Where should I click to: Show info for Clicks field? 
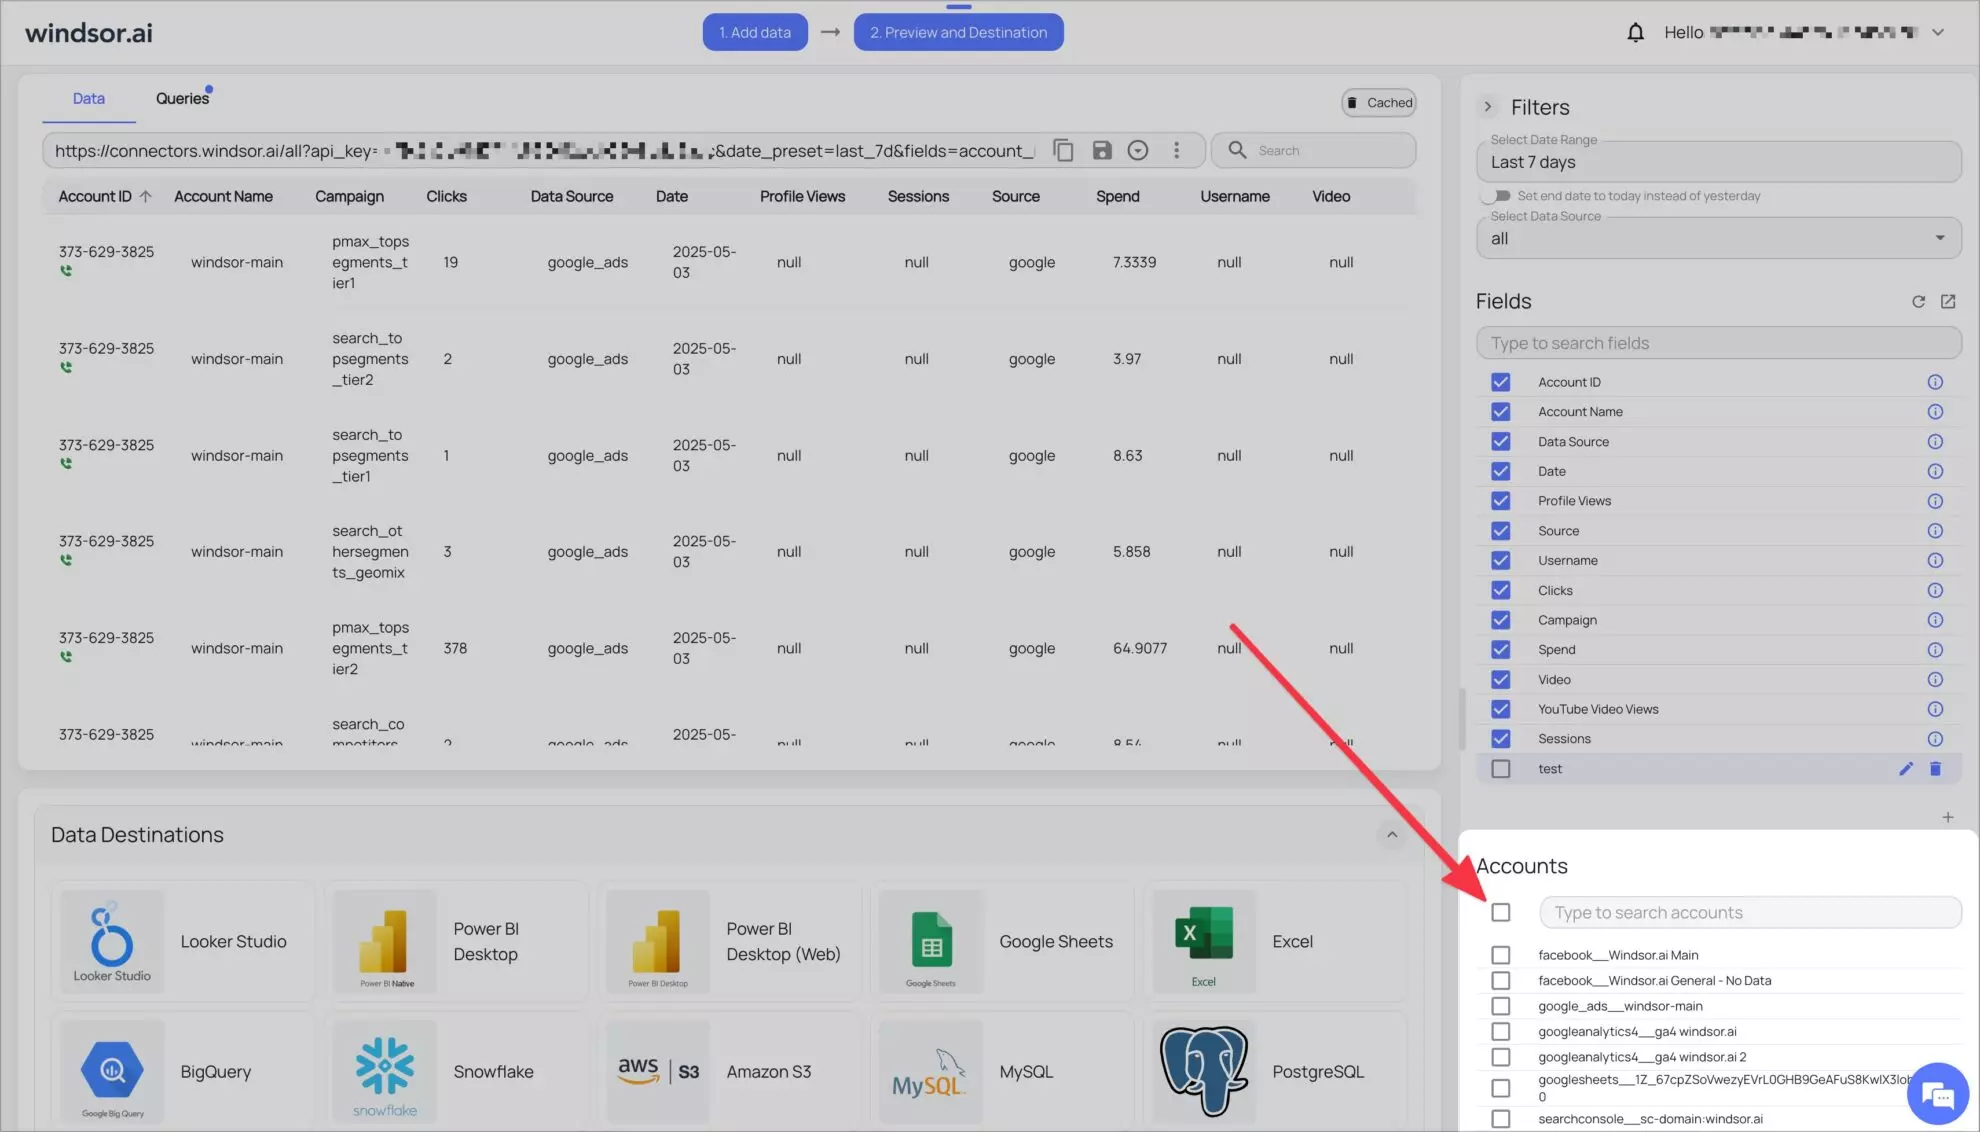[x=1935, y=591]
